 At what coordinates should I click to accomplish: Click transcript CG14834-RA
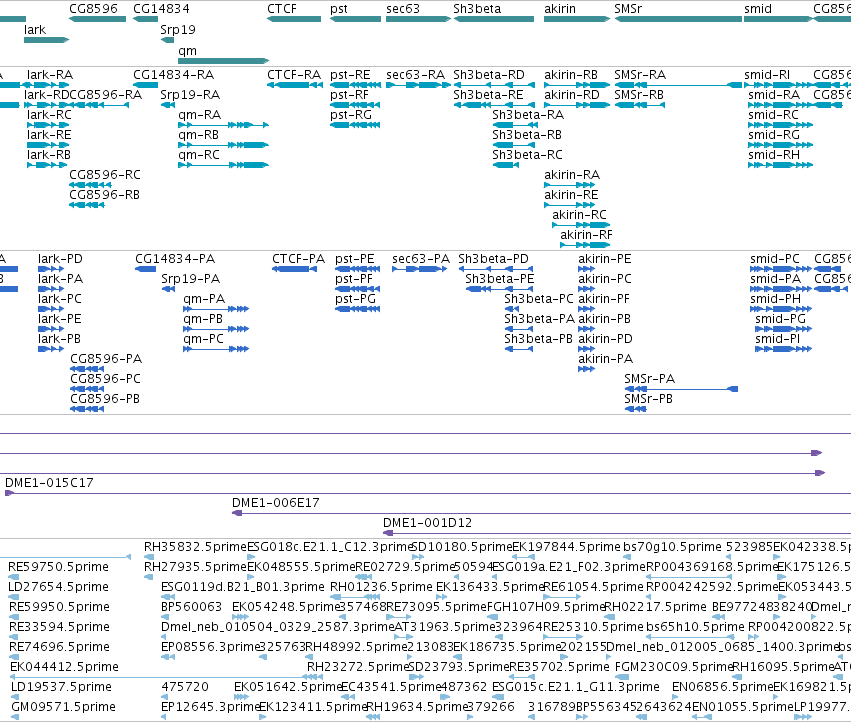173,75
